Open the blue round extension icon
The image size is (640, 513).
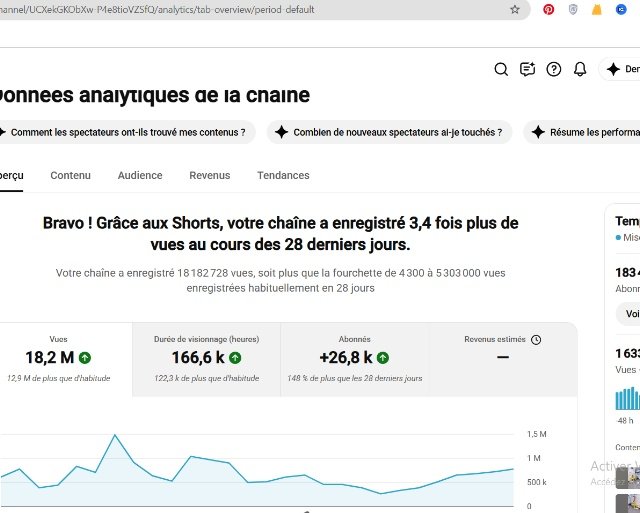pos(621,9)
